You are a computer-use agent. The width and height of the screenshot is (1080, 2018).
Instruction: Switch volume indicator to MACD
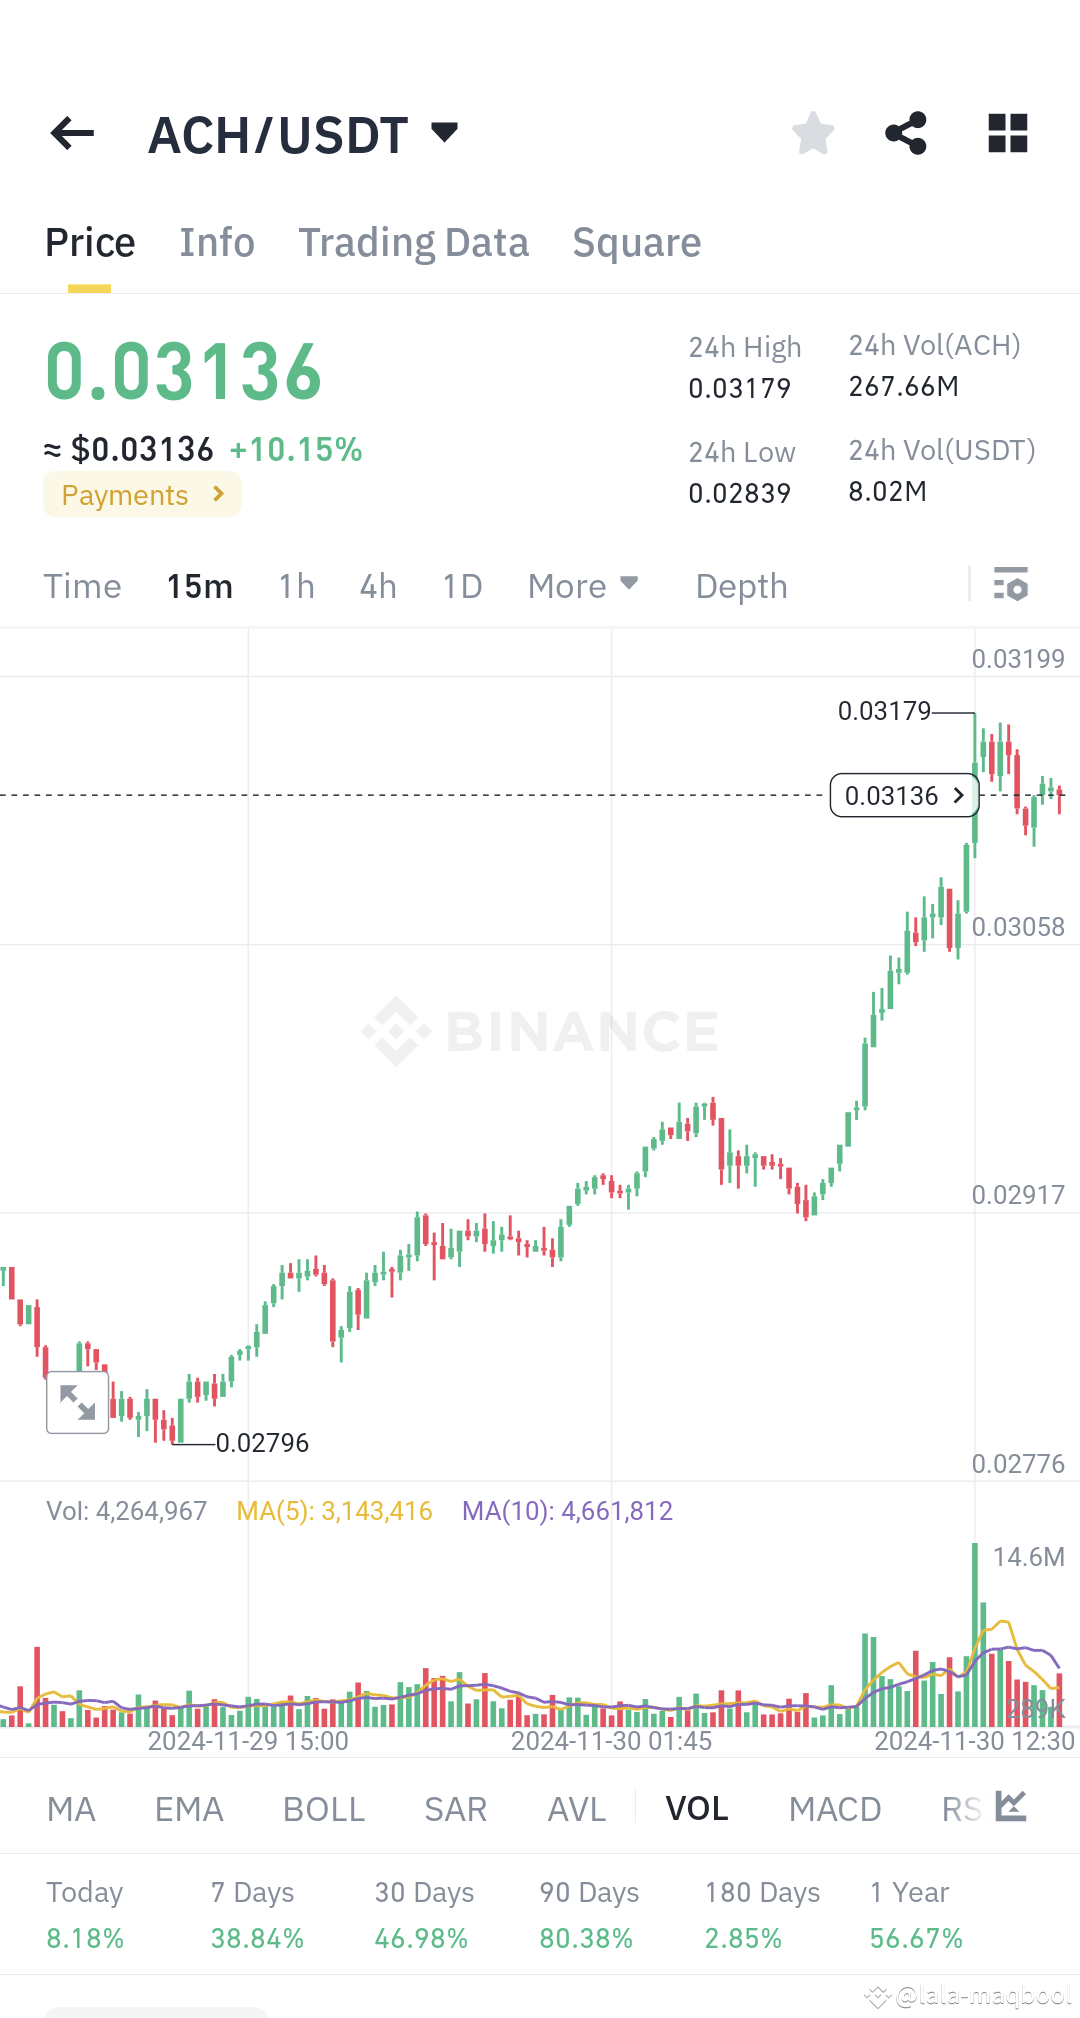coord(835,1807)
